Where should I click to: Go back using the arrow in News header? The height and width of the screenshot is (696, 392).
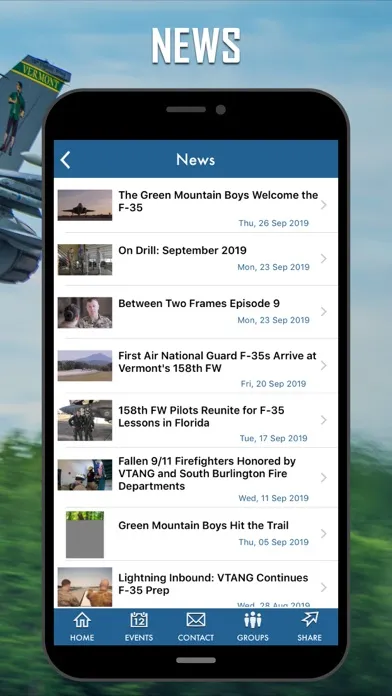[65, 160]
